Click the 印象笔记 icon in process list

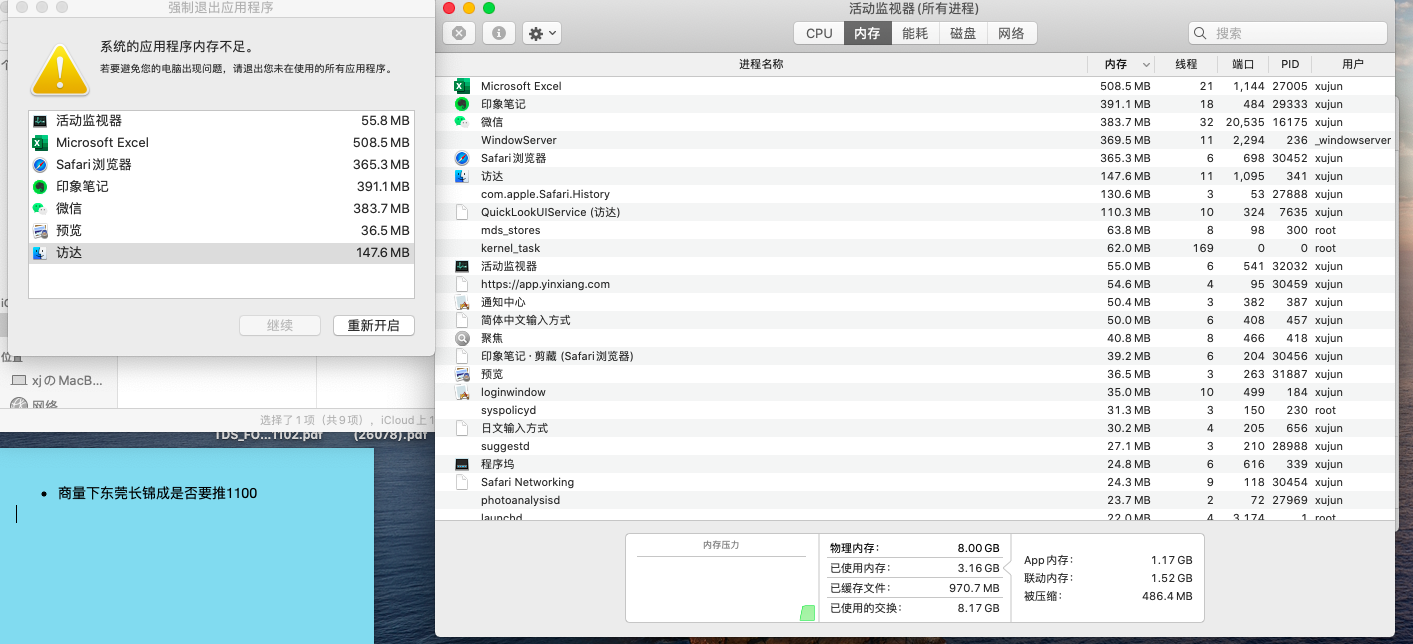[x=462, y=104]
